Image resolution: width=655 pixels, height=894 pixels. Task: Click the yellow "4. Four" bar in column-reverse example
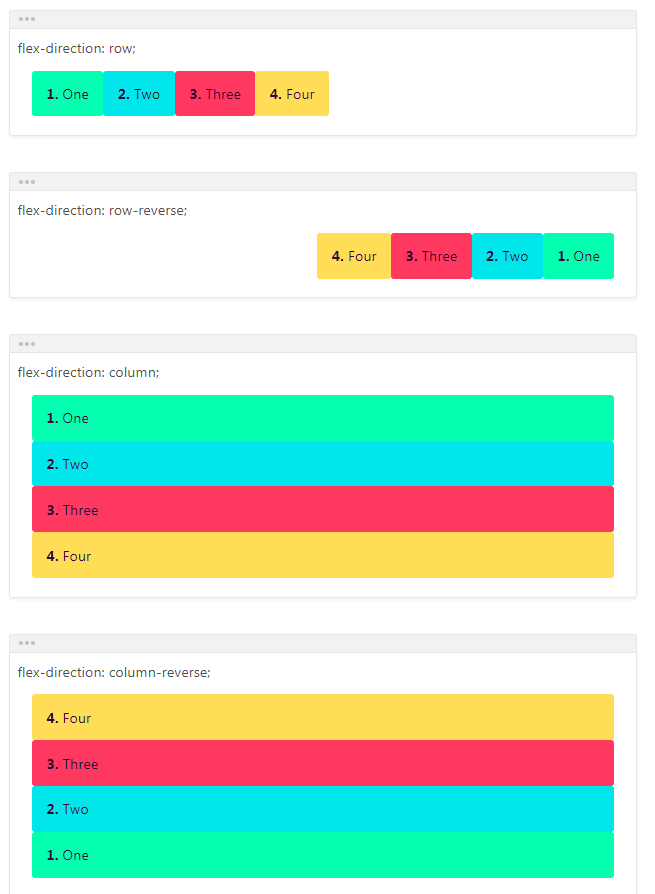pos(322,718)
